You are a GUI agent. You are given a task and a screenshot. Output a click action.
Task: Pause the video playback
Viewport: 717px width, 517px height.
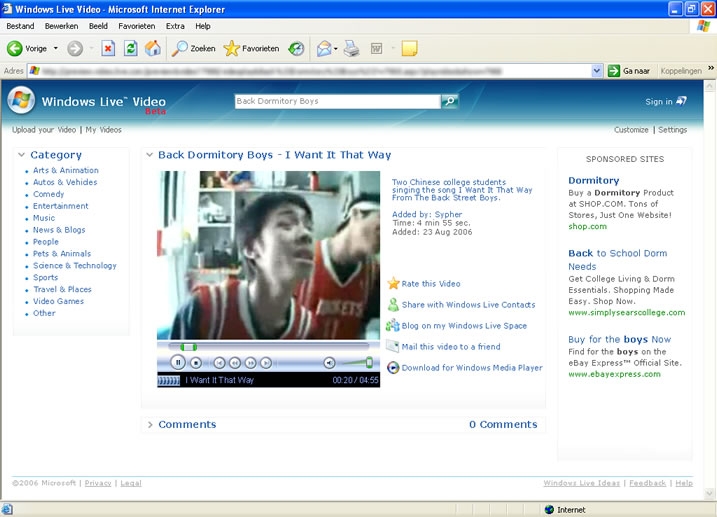tap(178, 362)
